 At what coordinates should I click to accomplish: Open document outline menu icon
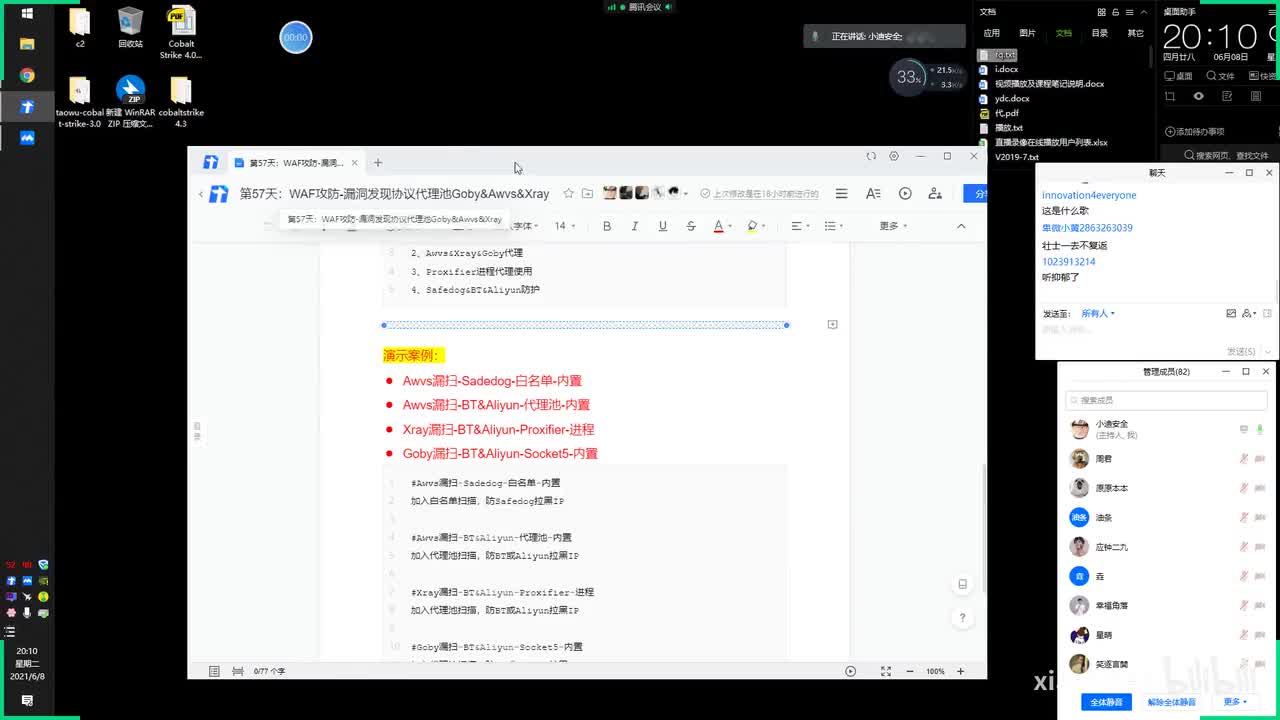coord(841,193)
